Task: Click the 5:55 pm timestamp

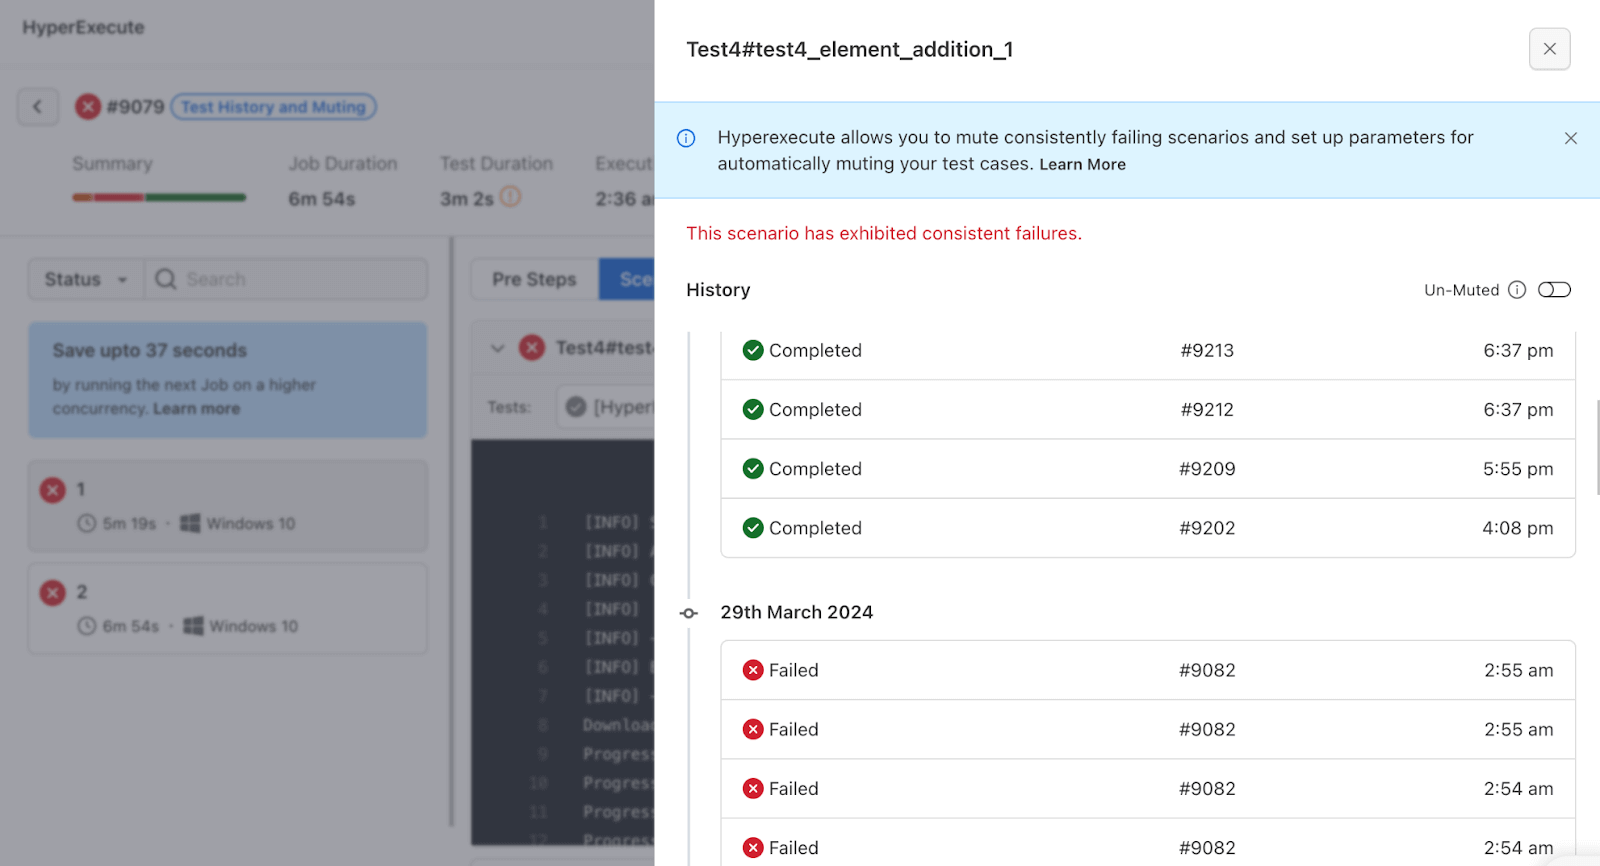Action: click(1518, 468)
